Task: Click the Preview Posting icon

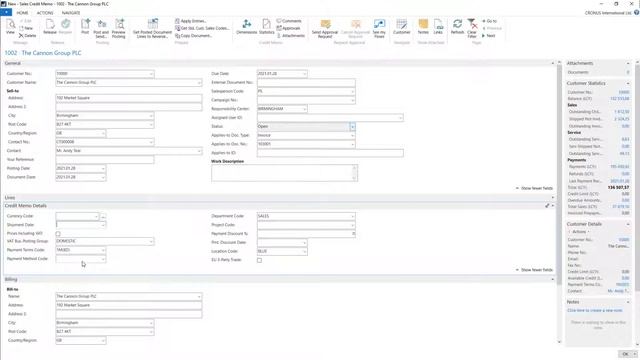Action: [x=119, y=29]
